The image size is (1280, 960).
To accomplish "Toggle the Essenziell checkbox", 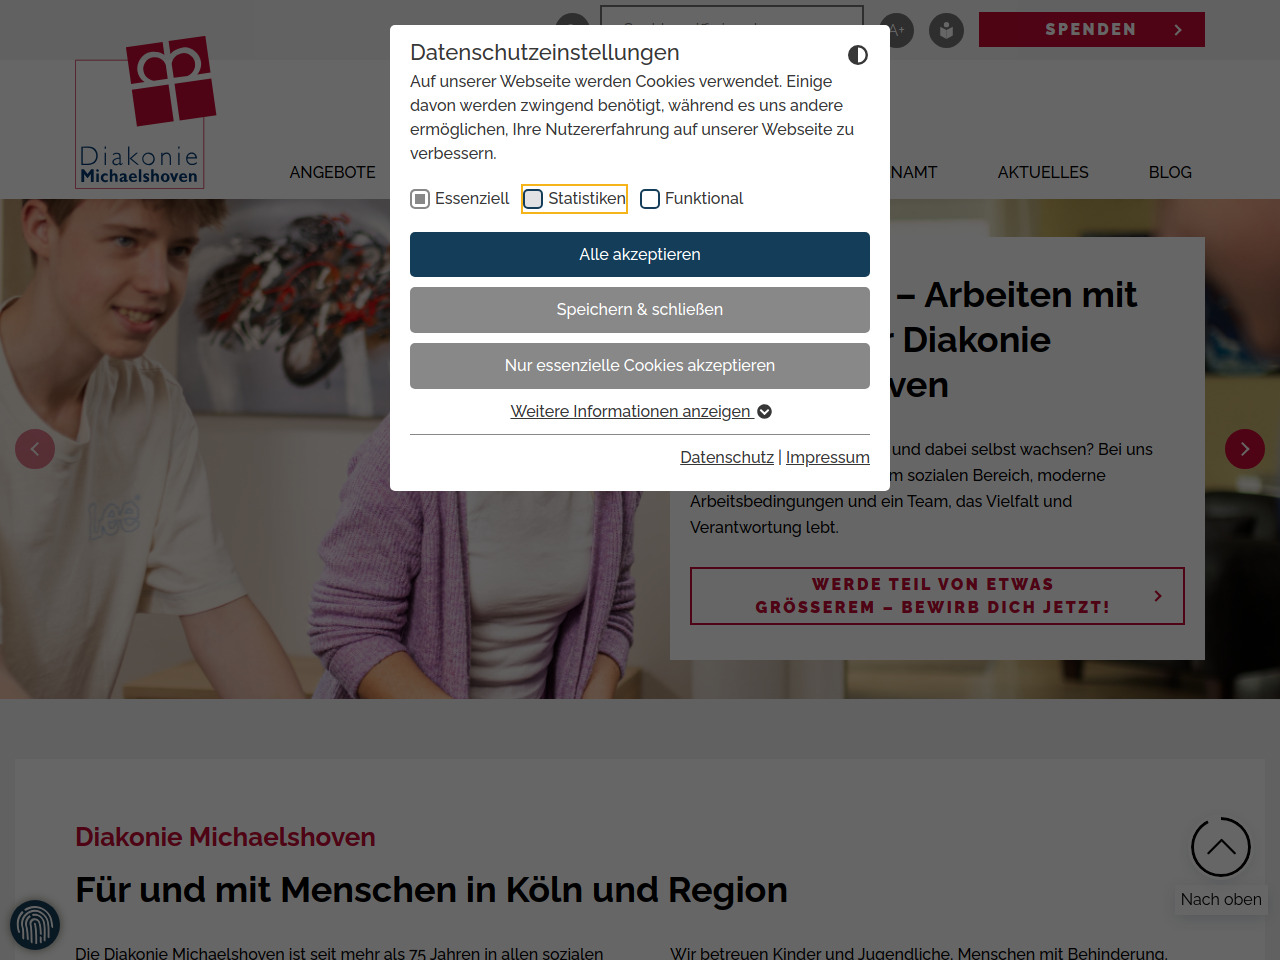I will pos(420,199).
